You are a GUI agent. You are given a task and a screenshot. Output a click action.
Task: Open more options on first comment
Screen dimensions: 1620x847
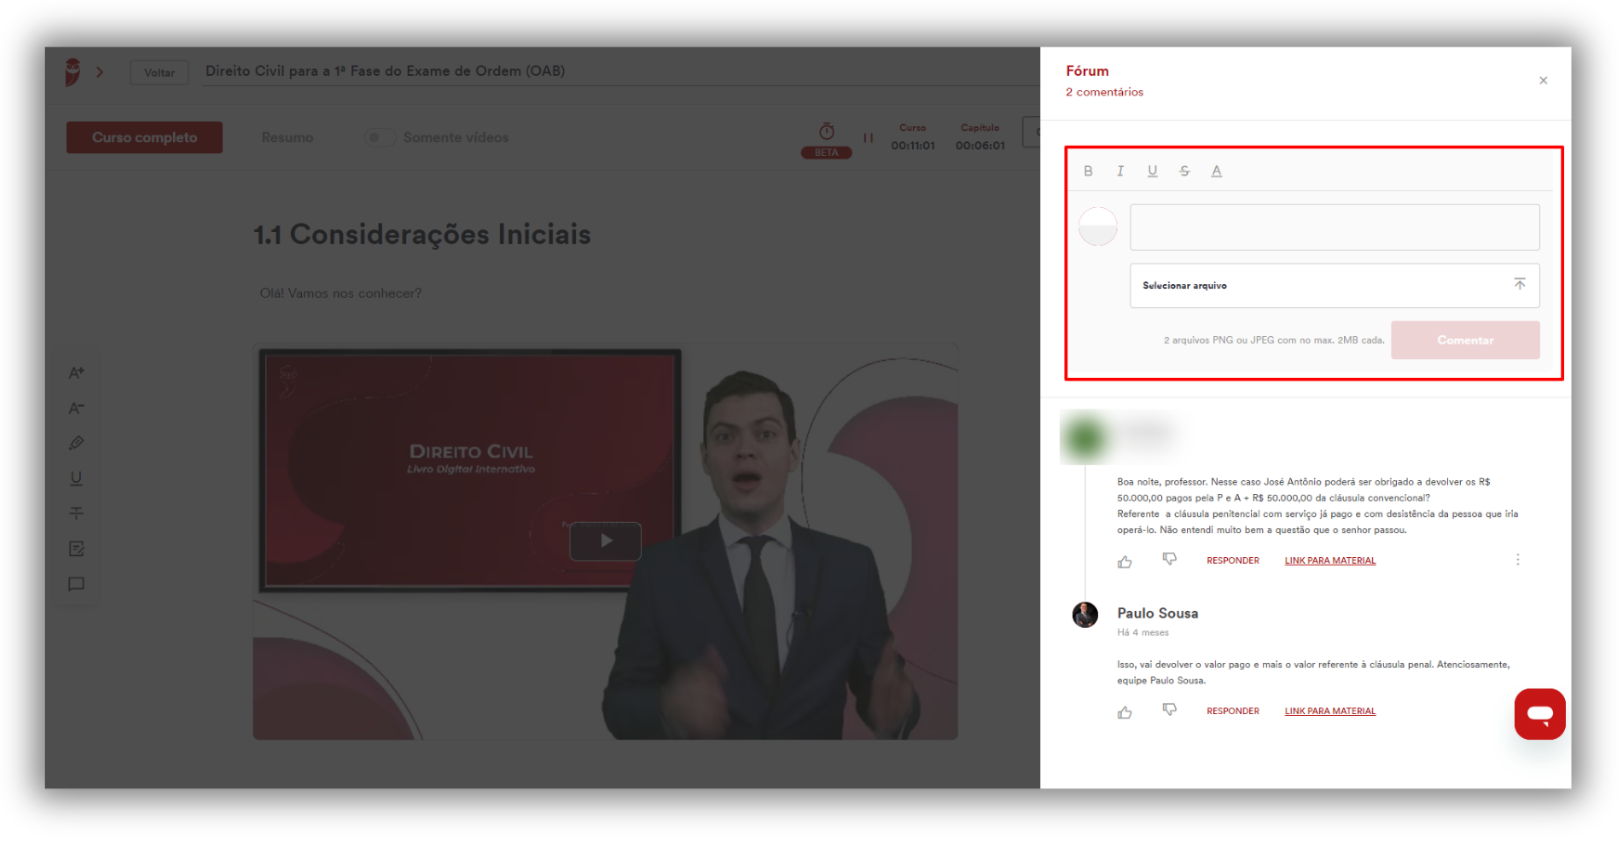[x=1517, y=560]
